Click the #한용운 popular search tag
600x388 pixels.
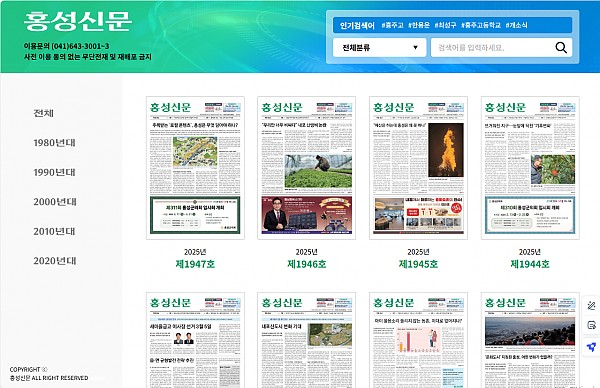click(419, 25)
